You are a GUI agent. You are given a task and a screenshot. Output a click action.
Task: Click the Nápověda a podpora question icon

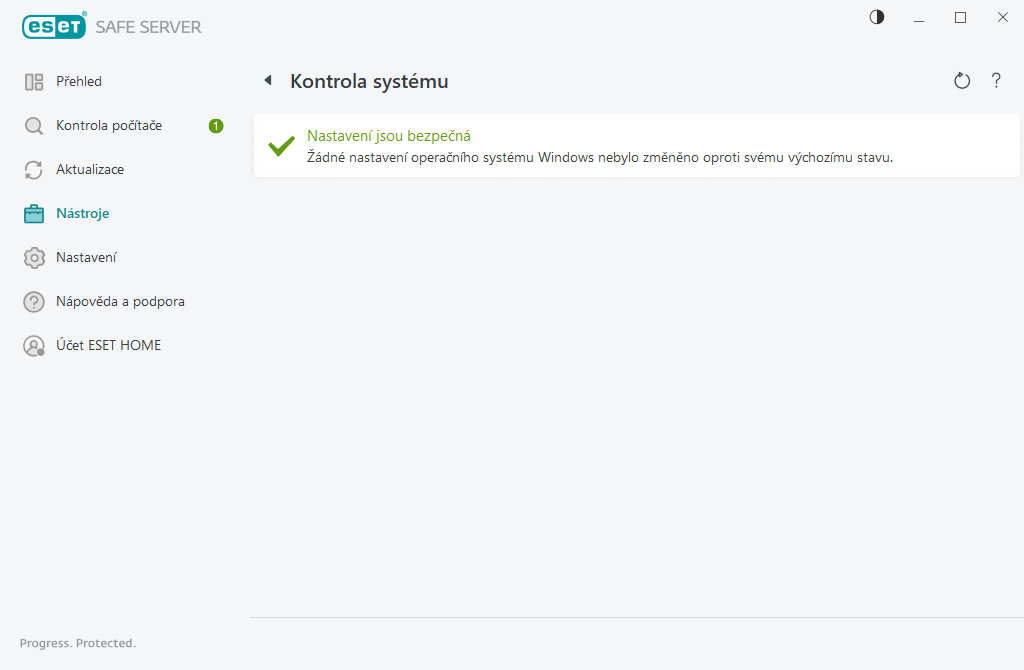[x=33, y=301]
